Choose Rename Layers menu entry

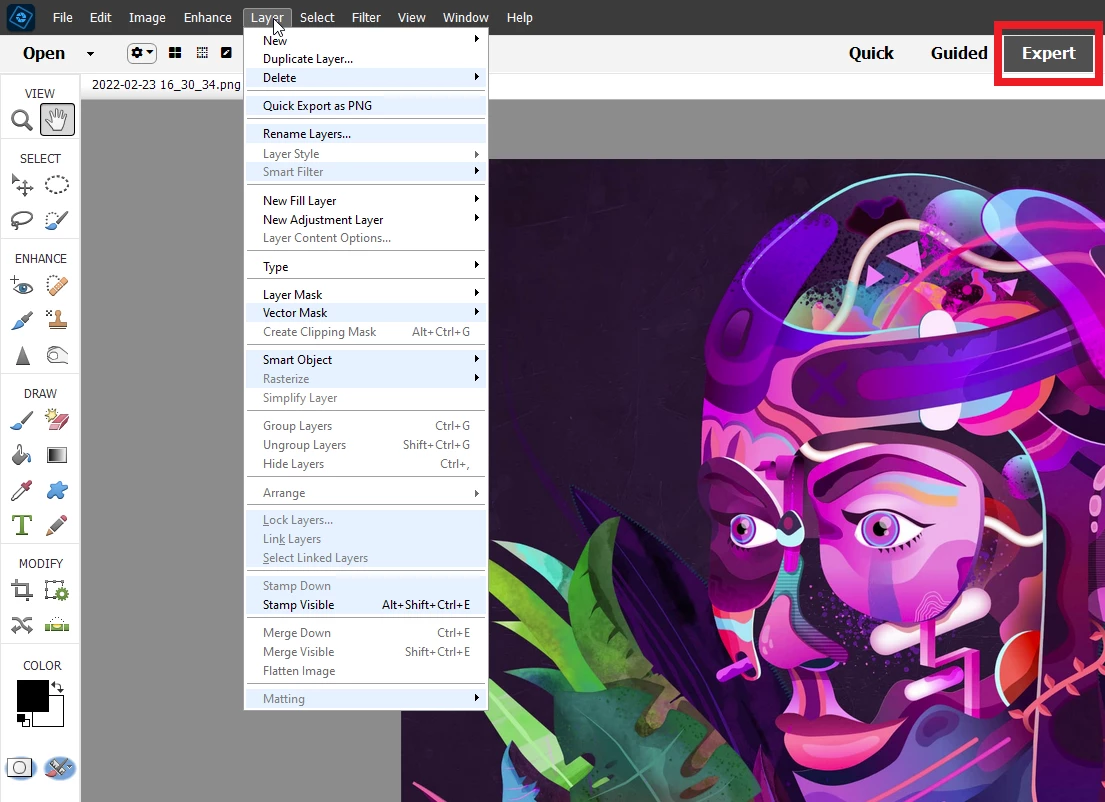(366, 134)
